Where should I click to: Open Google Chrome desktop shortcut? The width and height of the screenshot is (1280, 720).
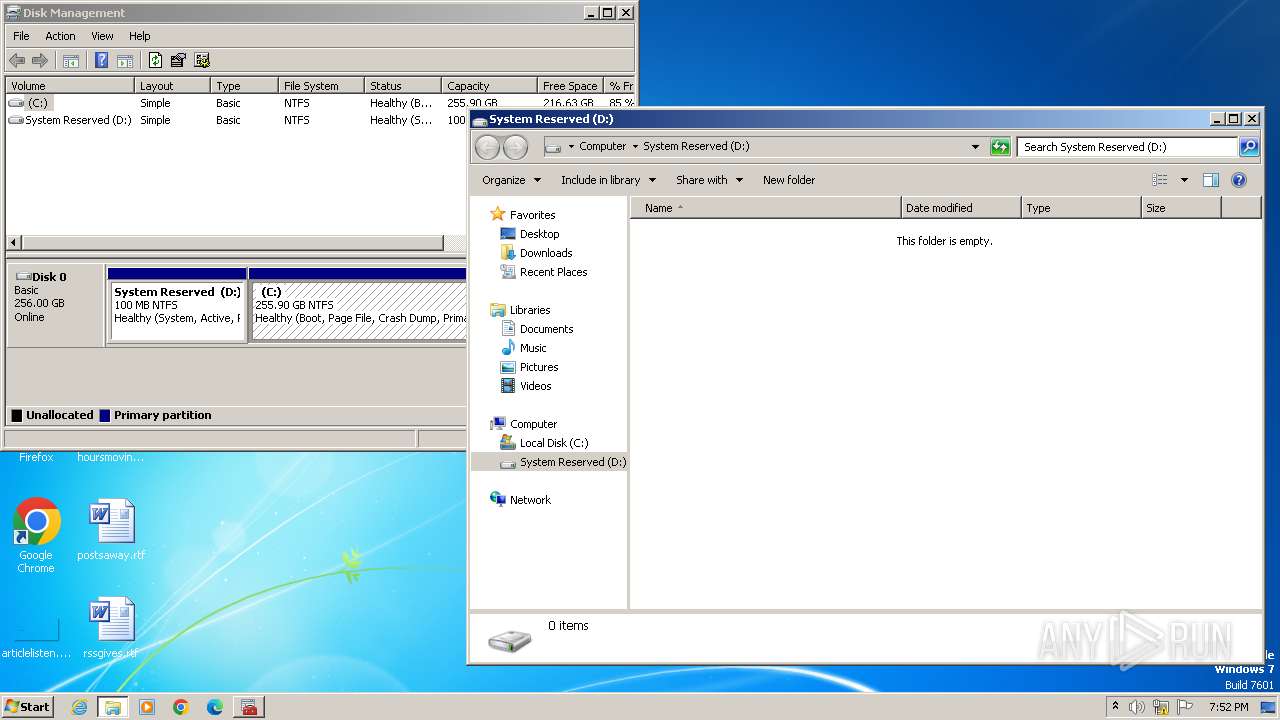tap(36, 536)
